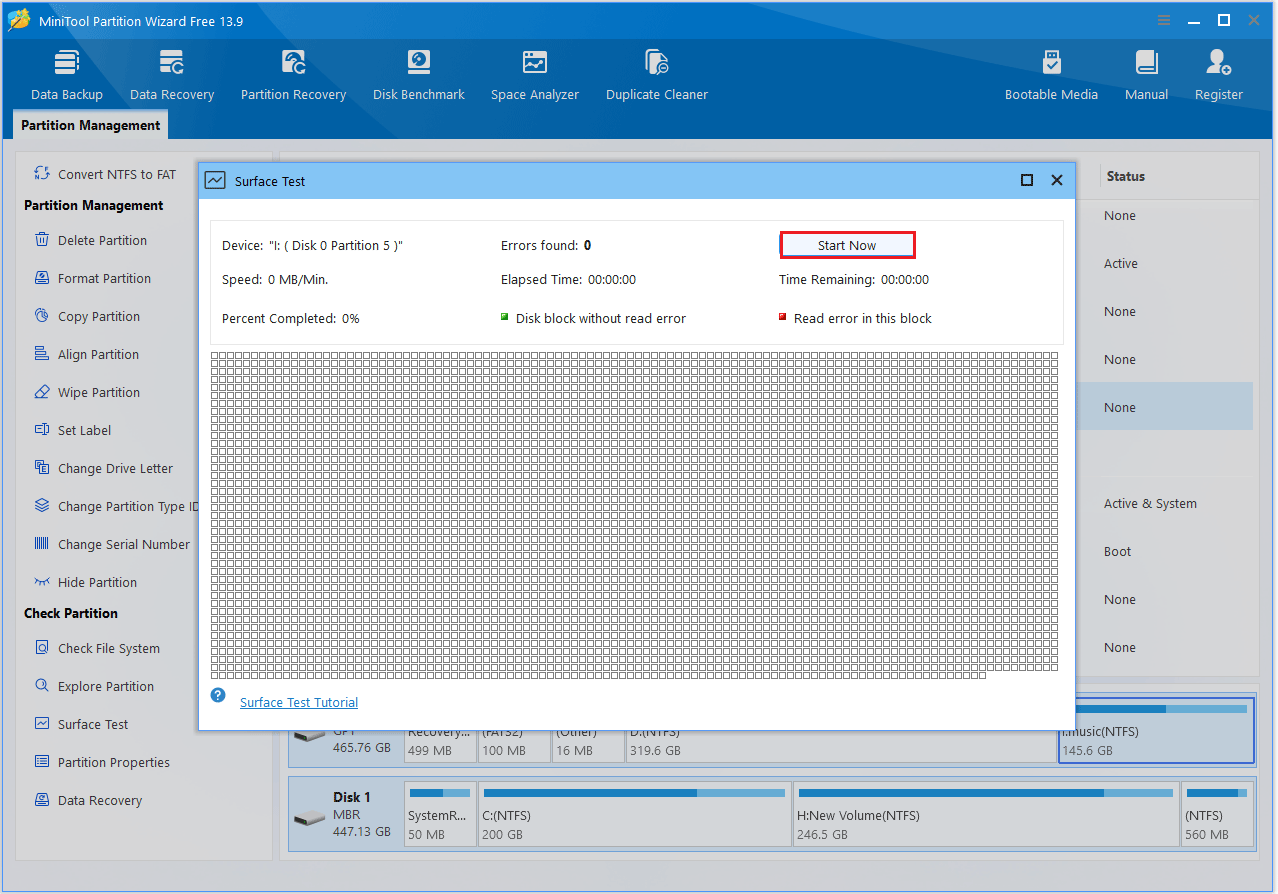The image size is (1278, 894).
Task: Select the row with Boot status
Action: (x=1166, y=551)
